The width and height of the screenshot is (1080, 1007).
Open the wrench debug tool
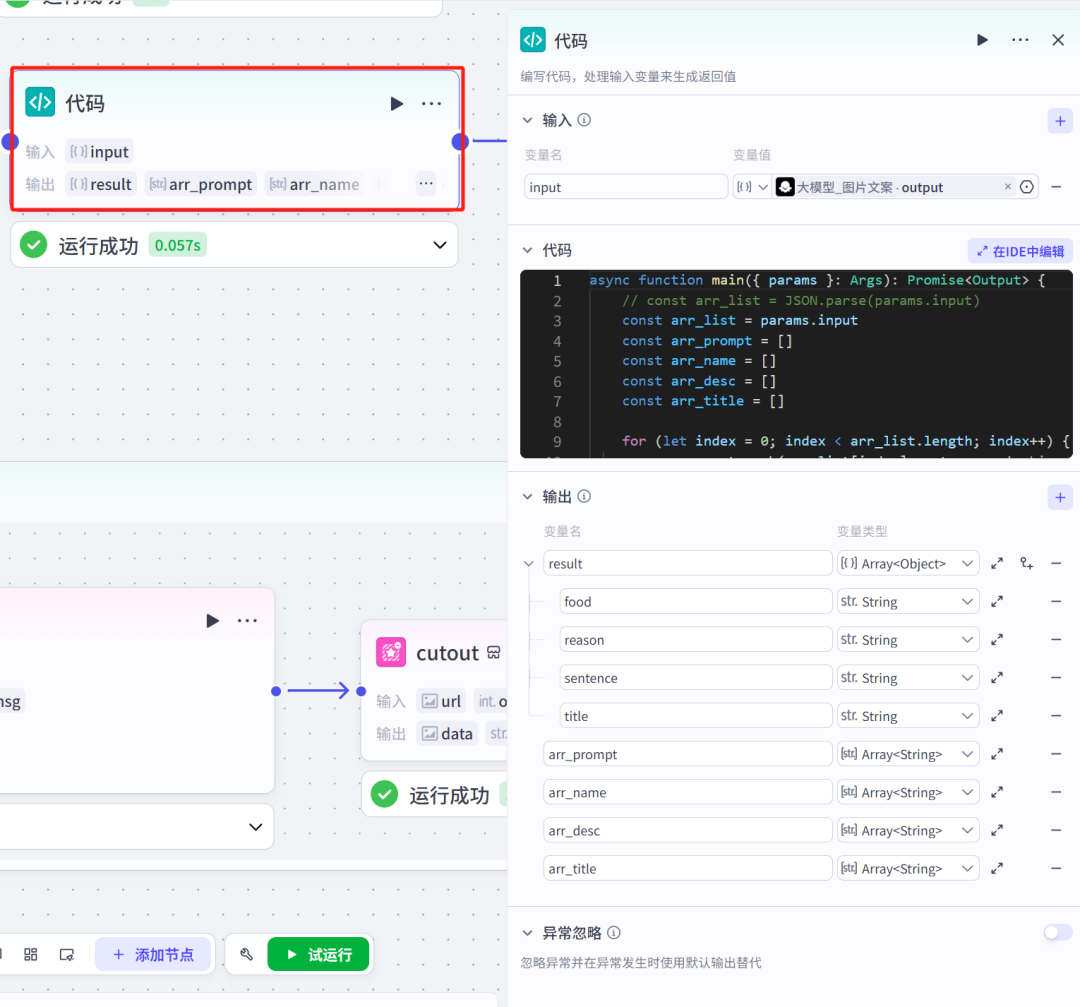(x=246, y=954)
